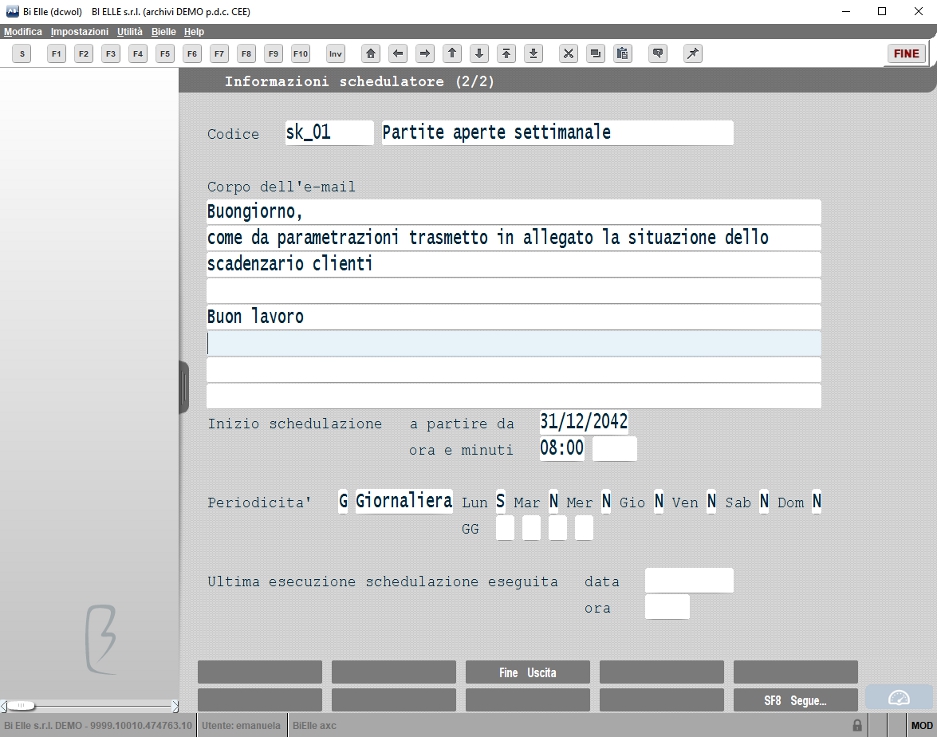Viewport: 937px width, 737px height.
Task: Toggle the Mar day flag N
Action: click(553, 501)
